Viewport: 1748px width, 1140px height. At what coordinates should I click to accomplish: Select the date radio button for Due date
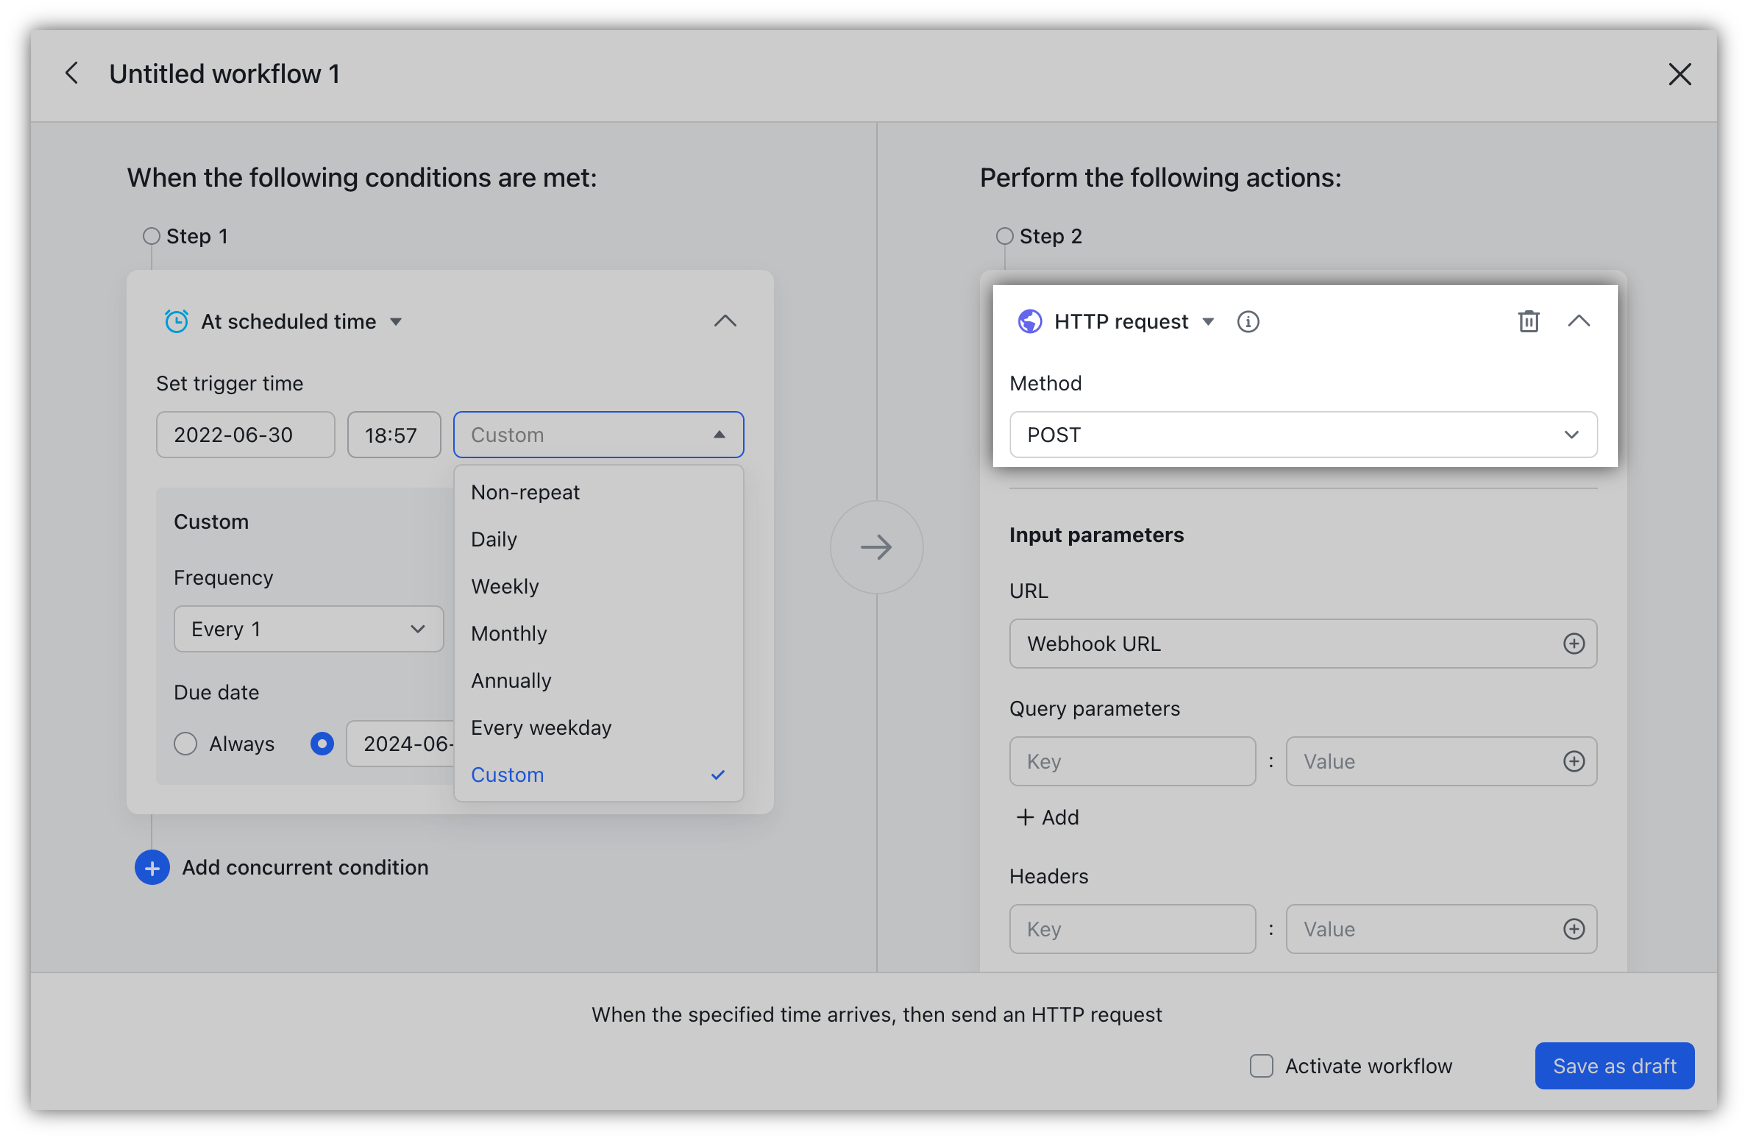(322, 743)
